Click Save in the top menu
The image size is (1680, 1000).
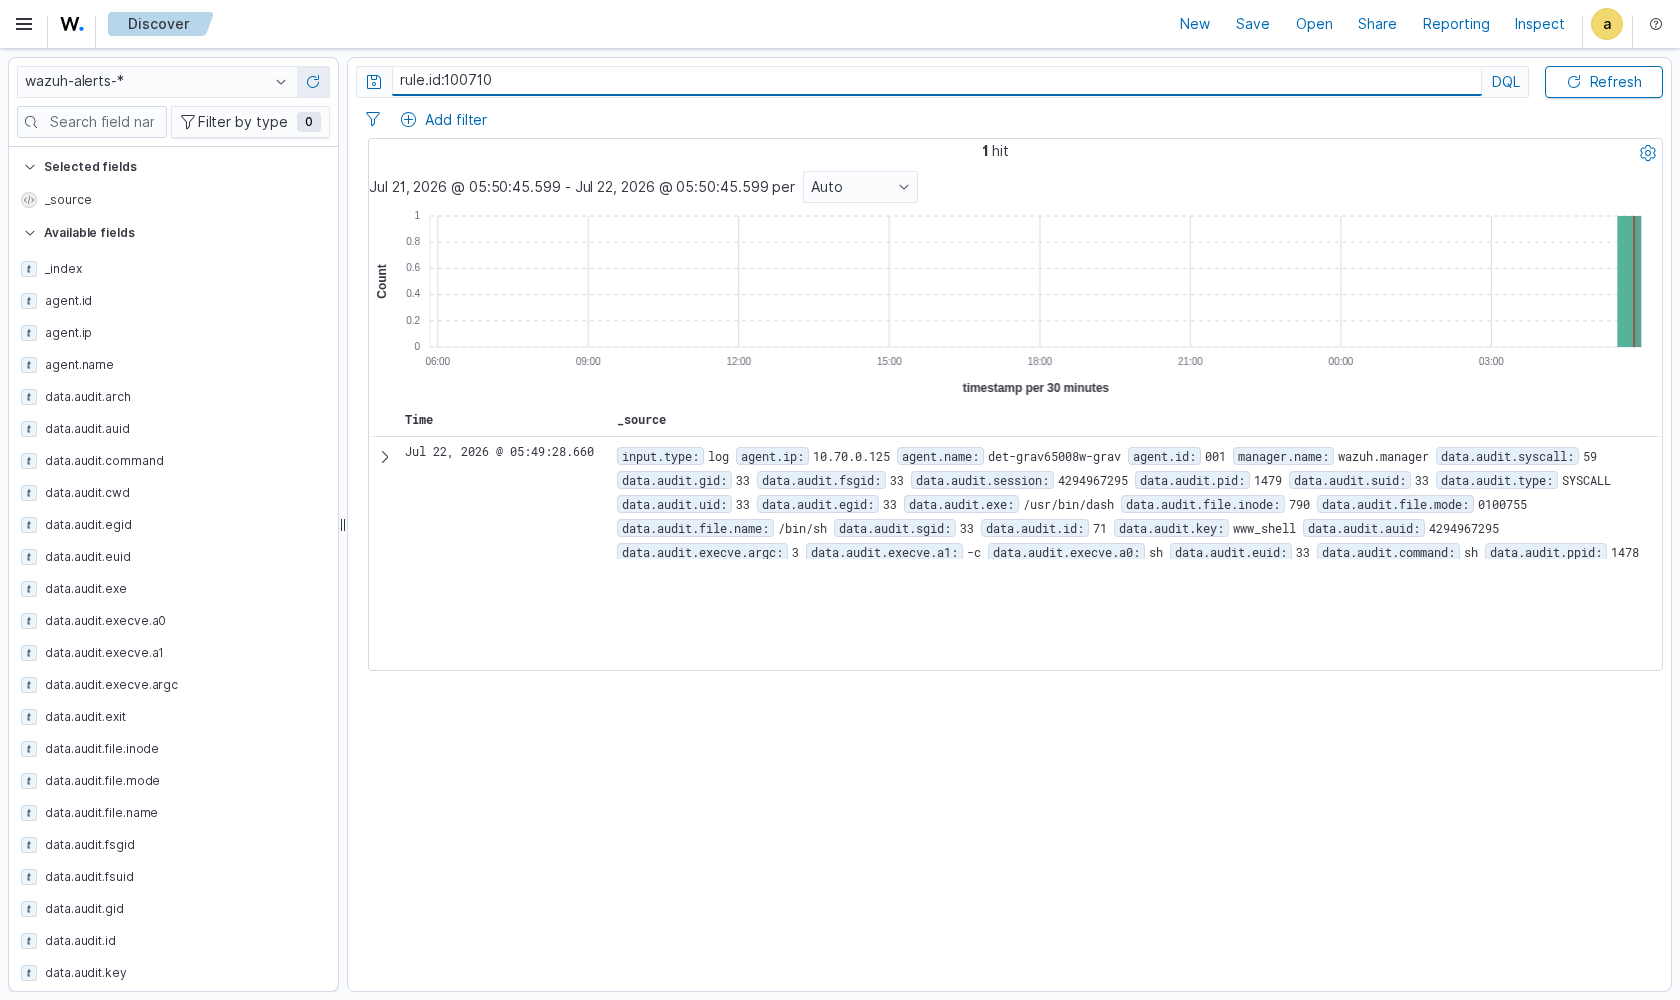click(x=1252, y=24)
